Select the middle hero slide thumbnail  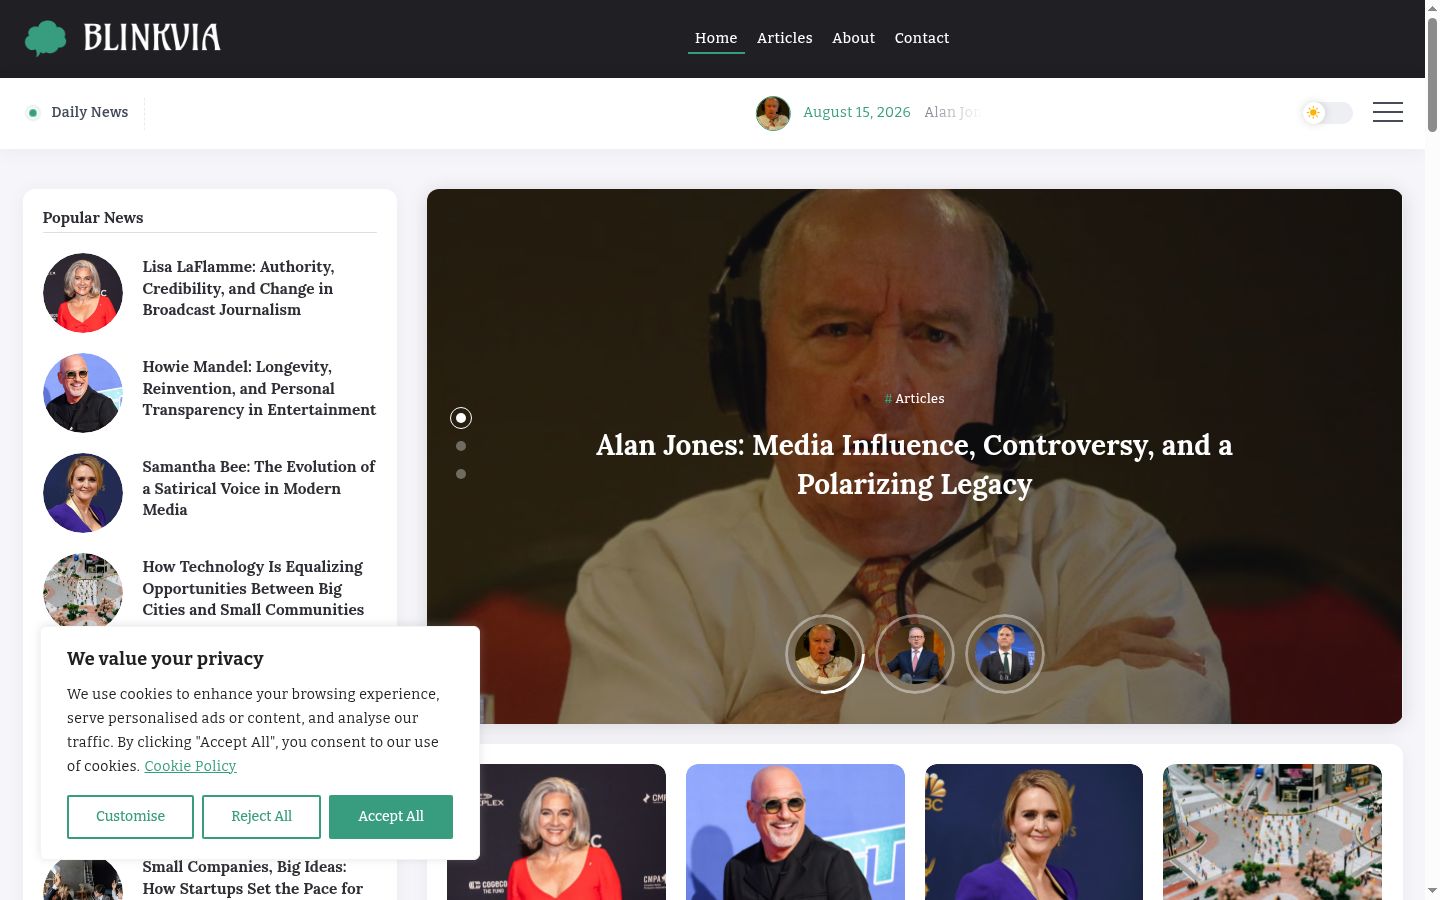(x=915, y=654)
